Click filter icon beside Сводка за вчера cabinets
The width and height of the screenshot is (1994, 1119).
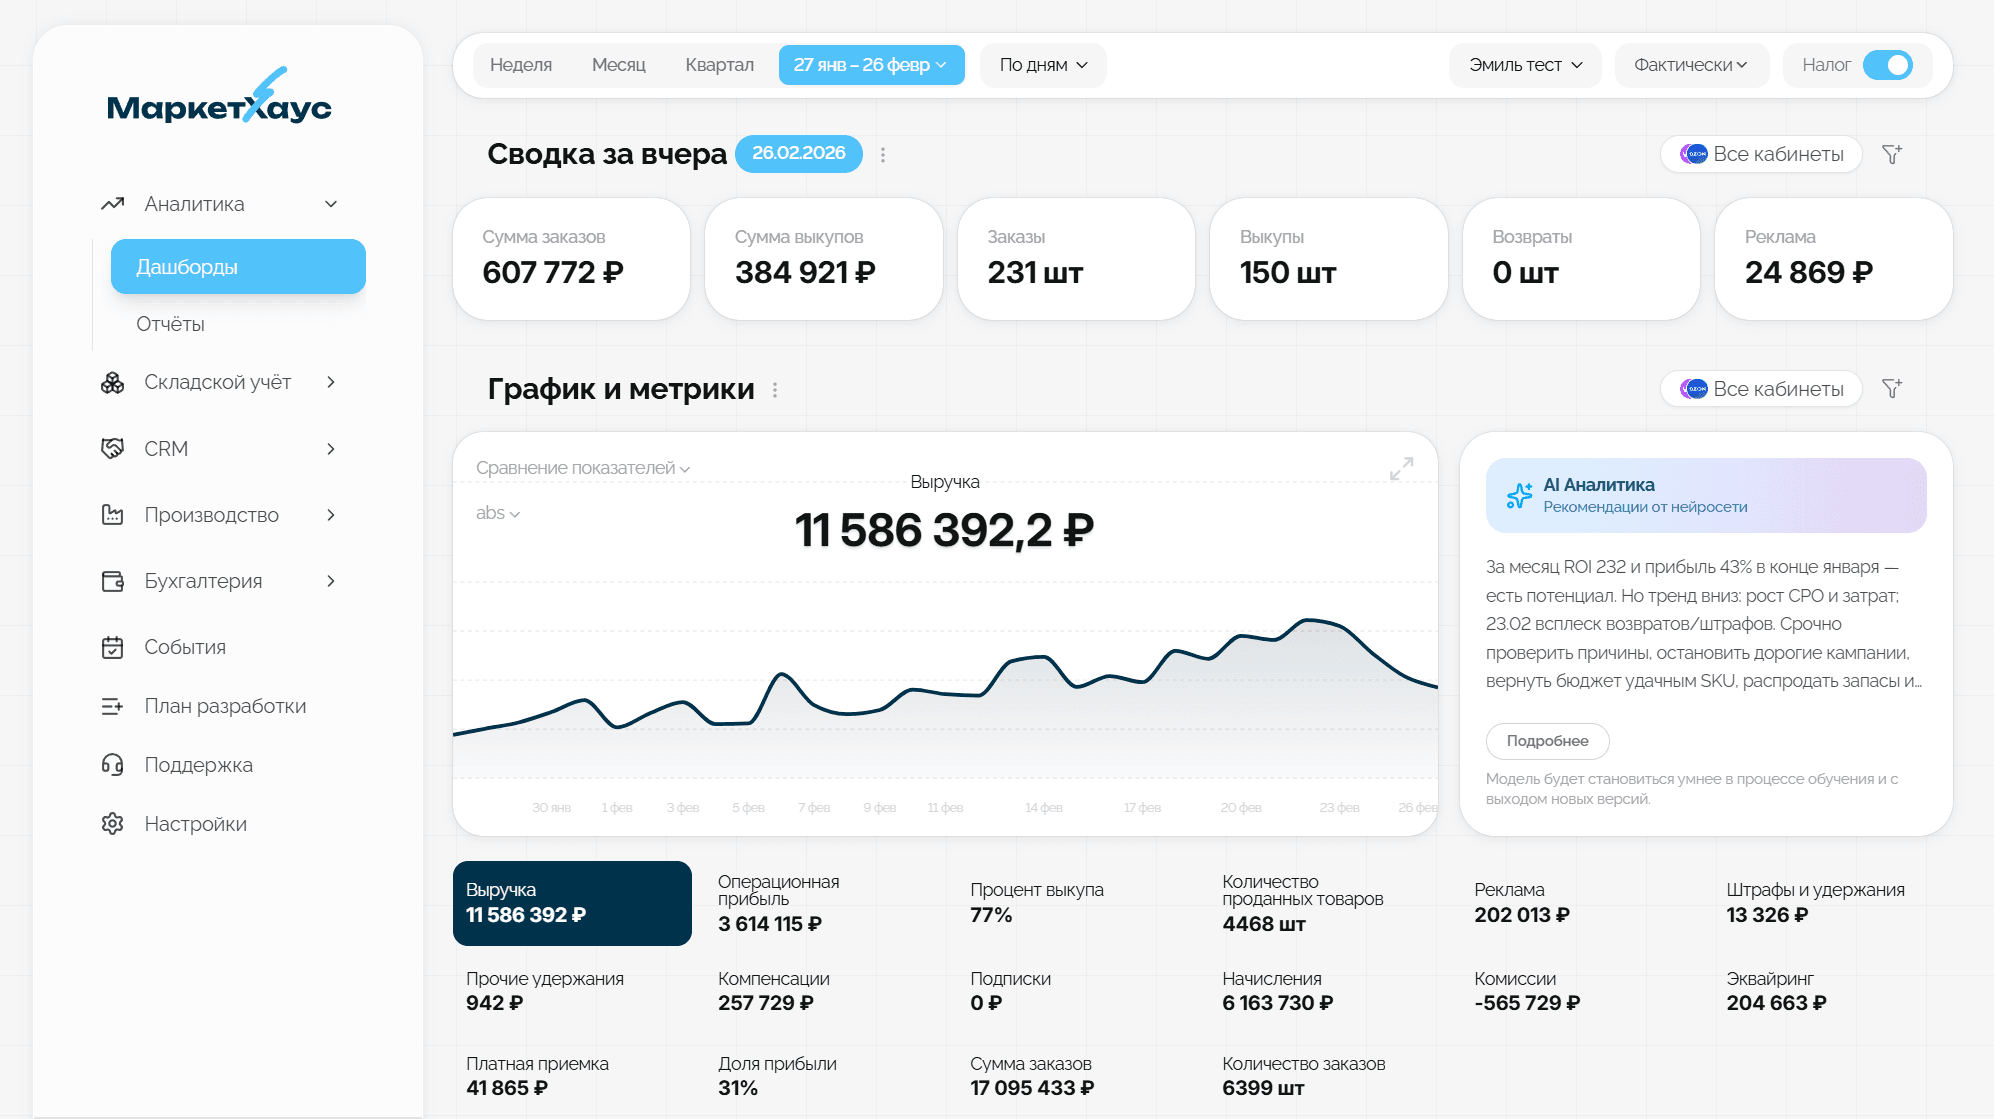point(1891,154)
